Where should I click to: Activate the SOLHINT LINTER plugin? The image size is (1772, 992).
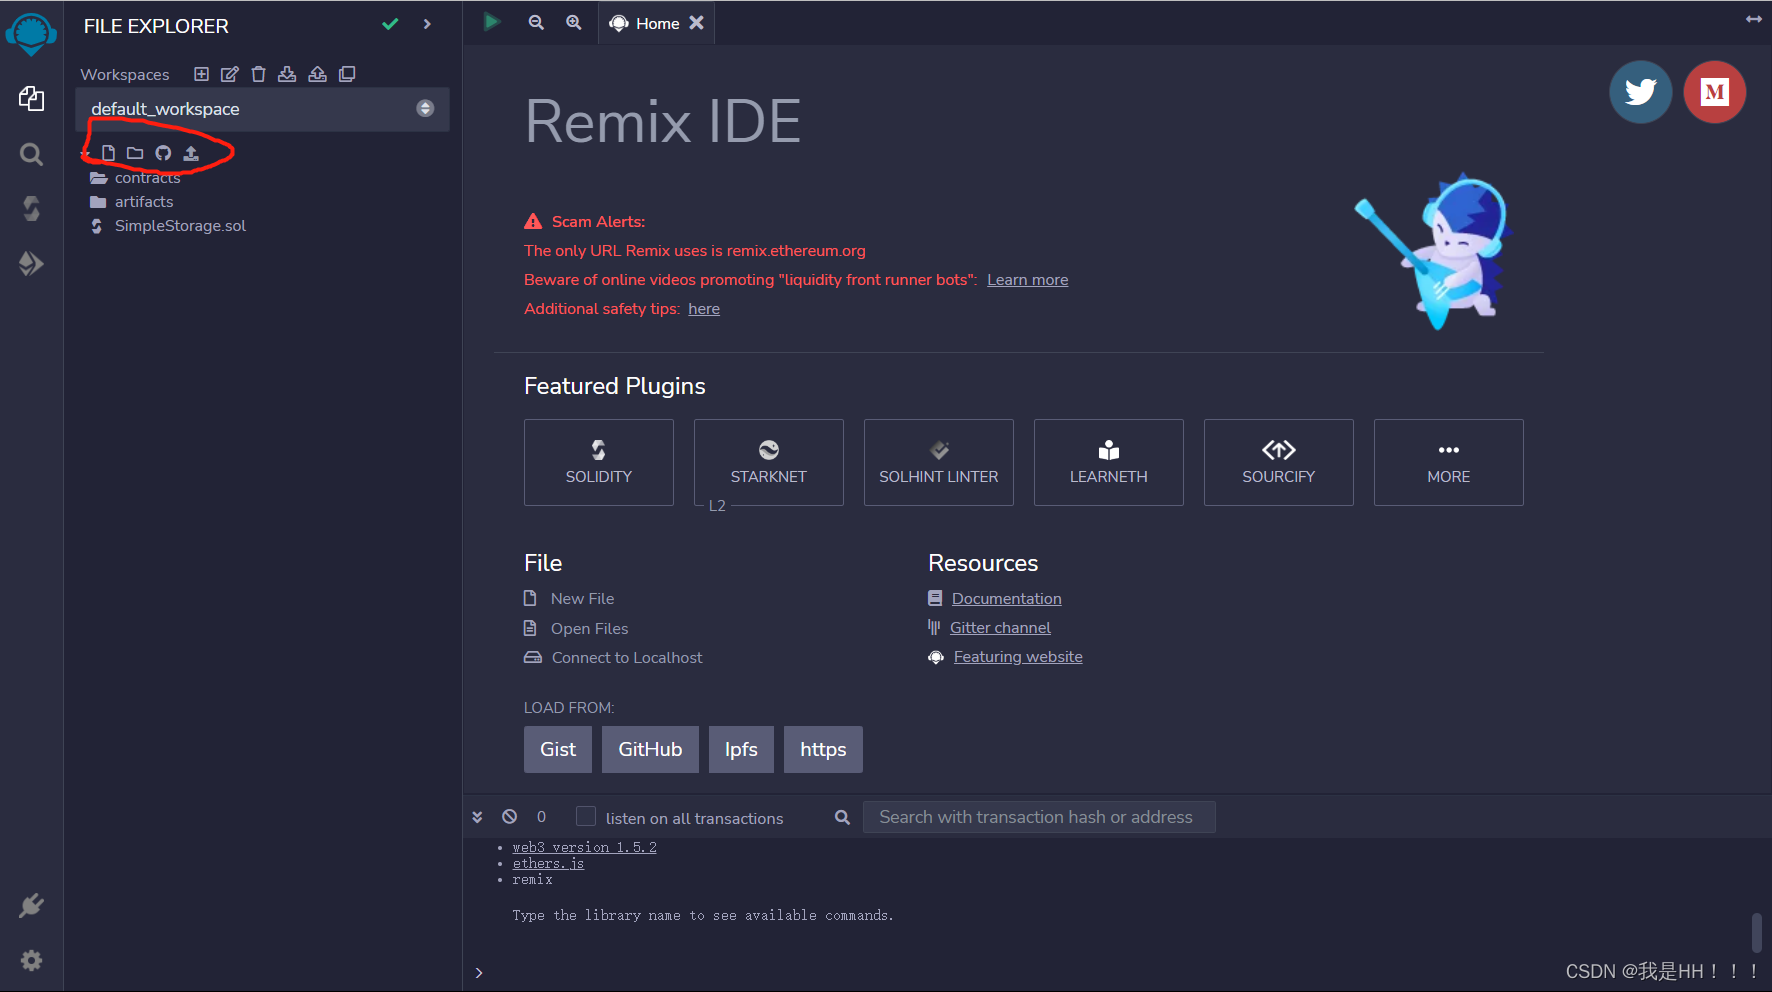coord(939,462)
